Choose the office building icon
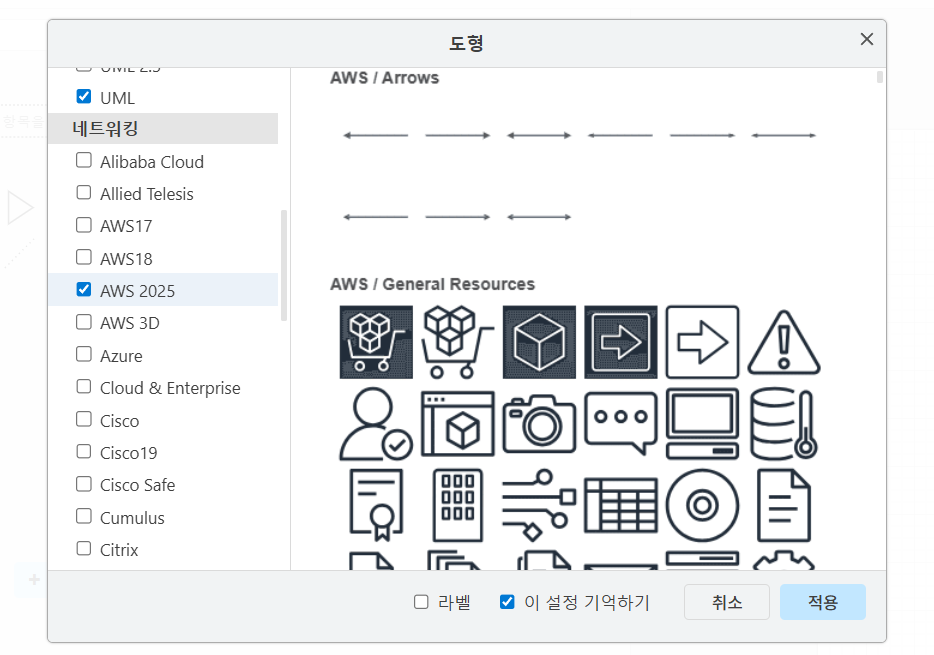This screenshot has width=934, height=655. click(x=457, y=506)
